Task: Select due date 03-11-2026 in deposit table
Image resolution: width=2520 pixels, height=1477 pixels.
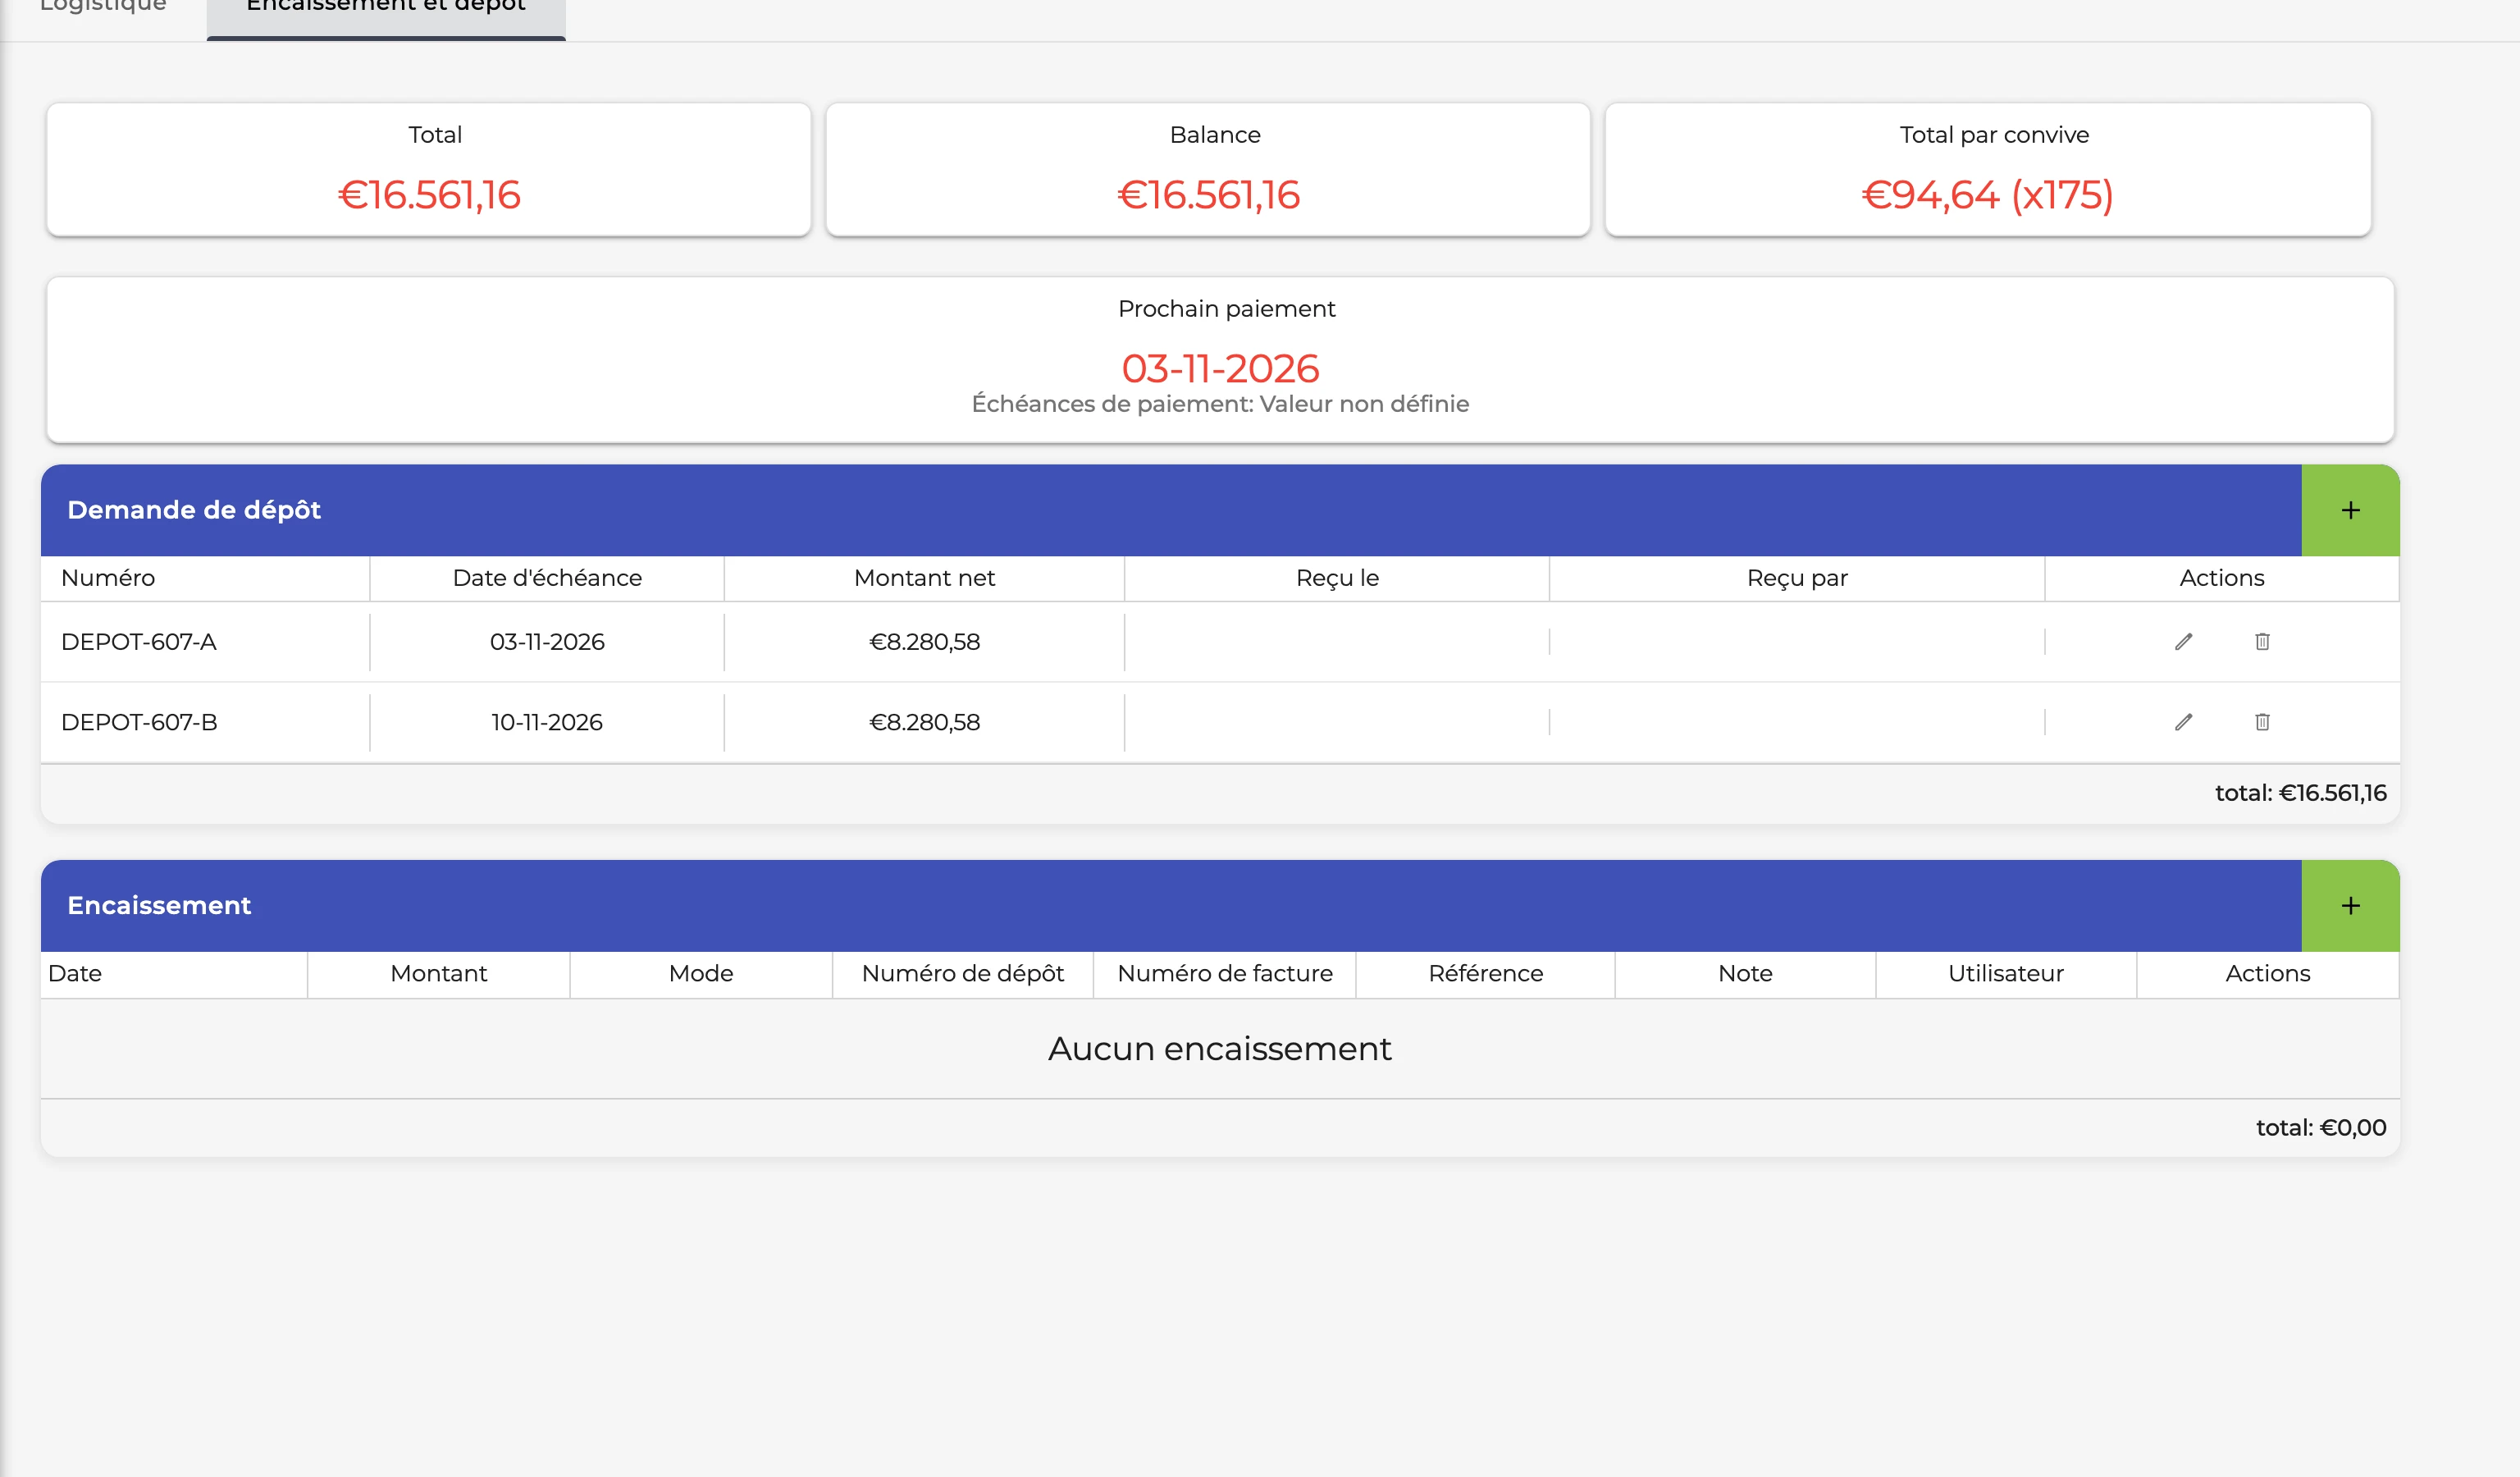Action: pos(547,642)
